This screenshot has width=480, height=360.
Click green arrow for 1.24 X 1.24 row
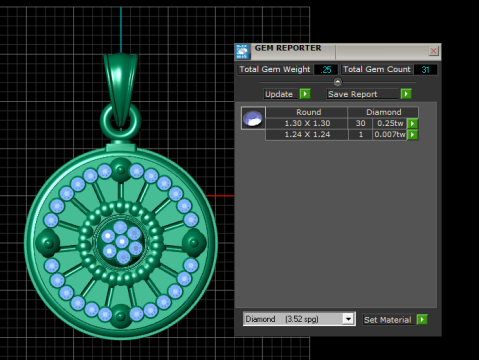413,134
